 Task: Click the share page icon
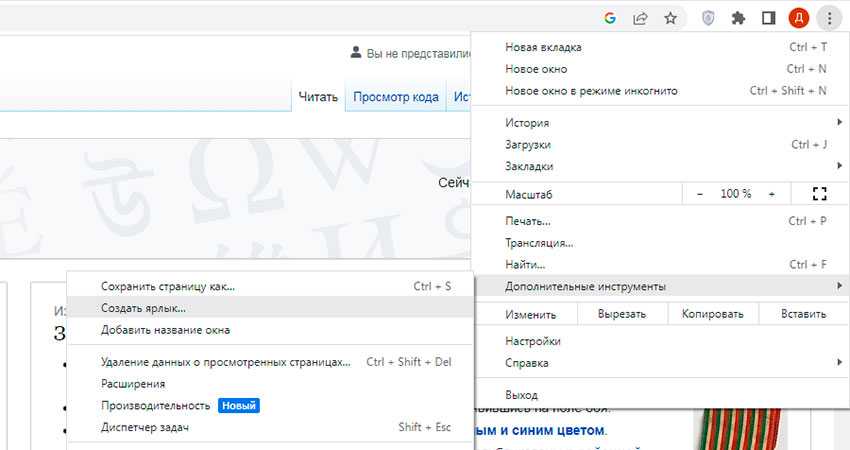tap(640, 18)
